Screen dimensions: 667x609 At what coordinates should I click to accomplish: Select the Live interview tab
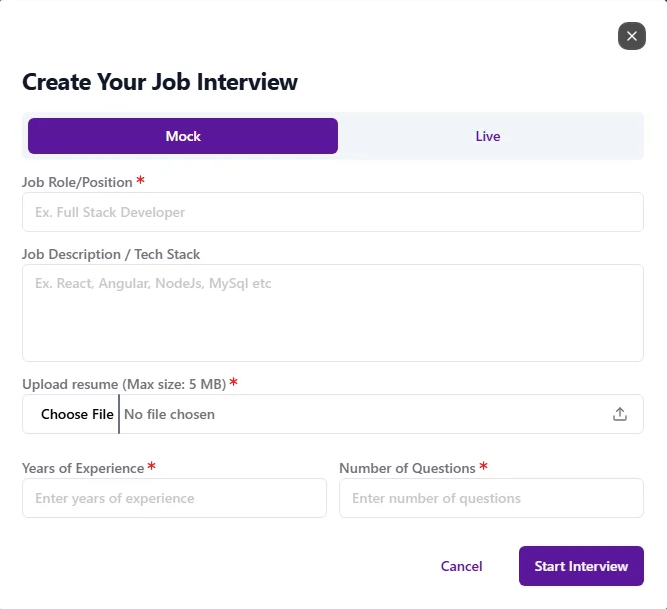[488, 136]
